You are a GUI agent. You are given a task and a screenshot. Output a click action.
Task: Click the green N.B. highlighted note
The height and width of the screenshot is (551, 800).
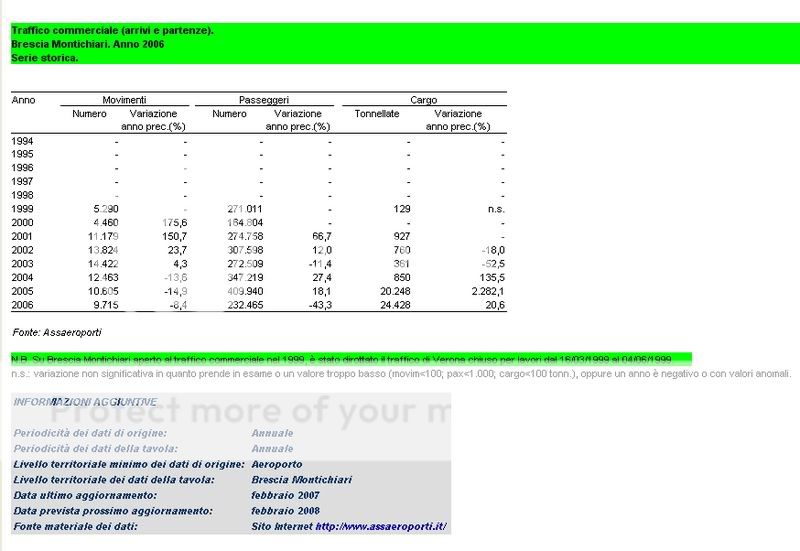[350, 358]
